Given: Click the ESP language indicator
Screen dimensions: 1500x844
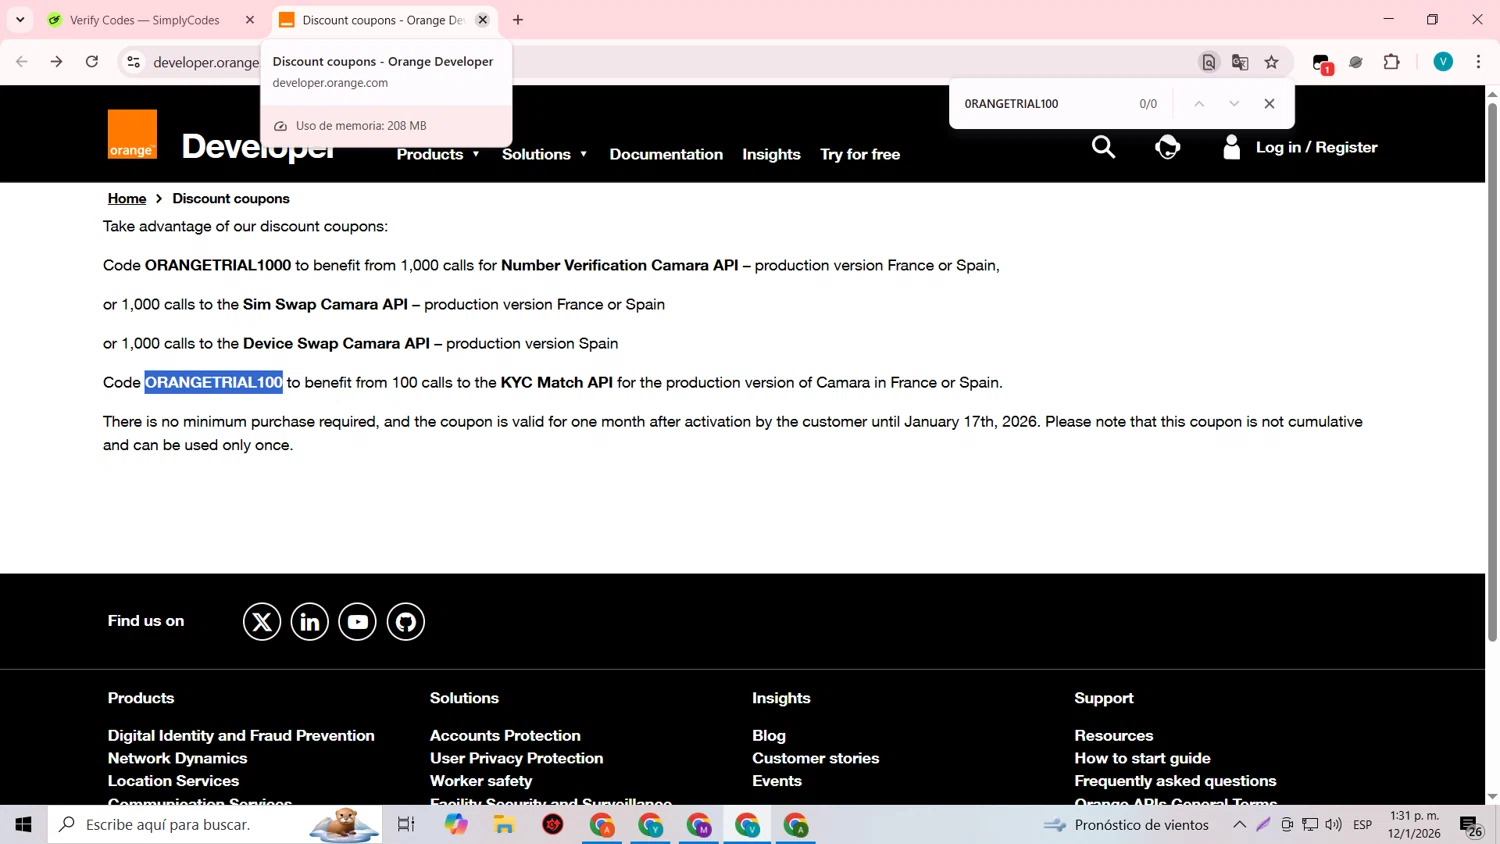Looking at the screenshot, I should pyautogui.click(x=1362, y=825).
